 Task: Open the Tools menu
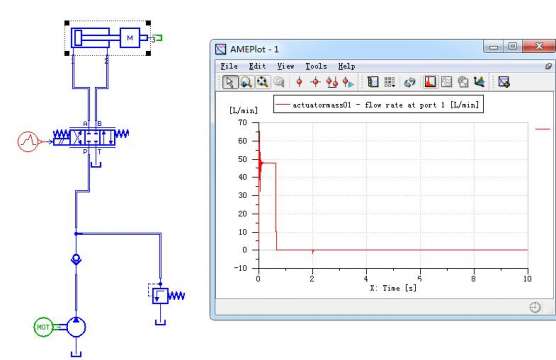coord(316,66)
